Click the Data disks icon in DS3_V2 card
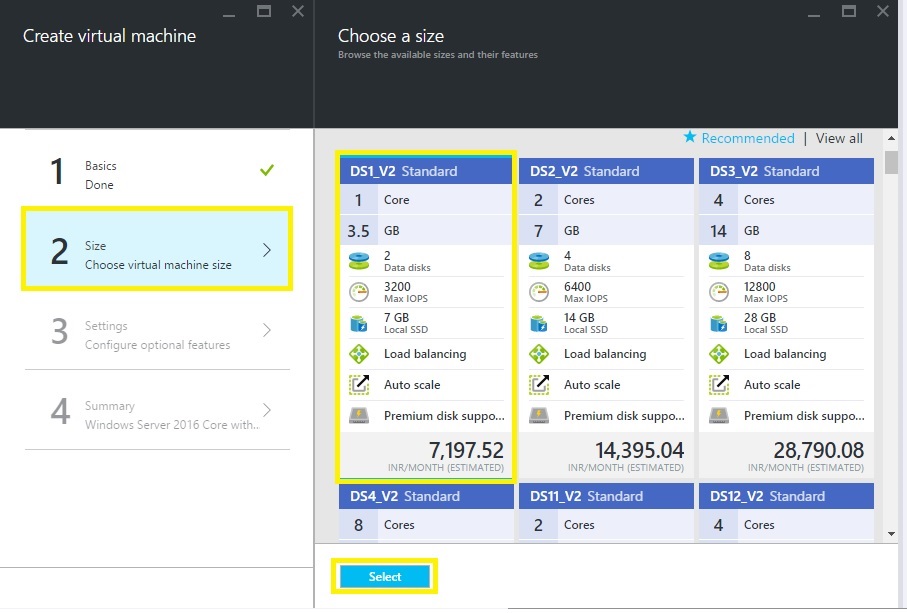907x613 pixels. click(718, 261)
